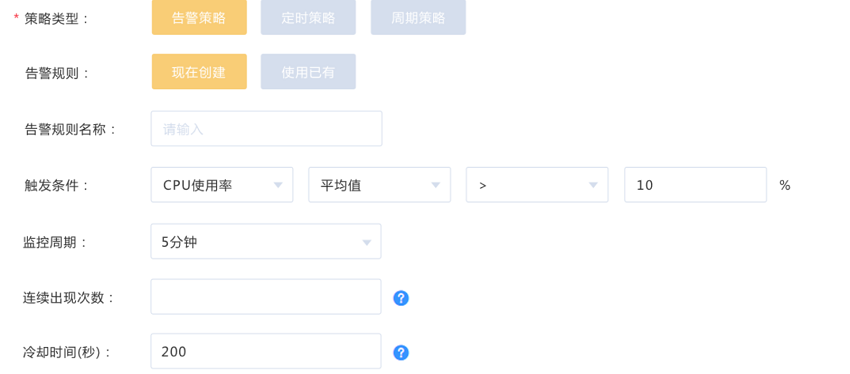This screenshot has height=374, width=850.
Task: Click the empty 连续出现次数 input
Action: point(266,296)
